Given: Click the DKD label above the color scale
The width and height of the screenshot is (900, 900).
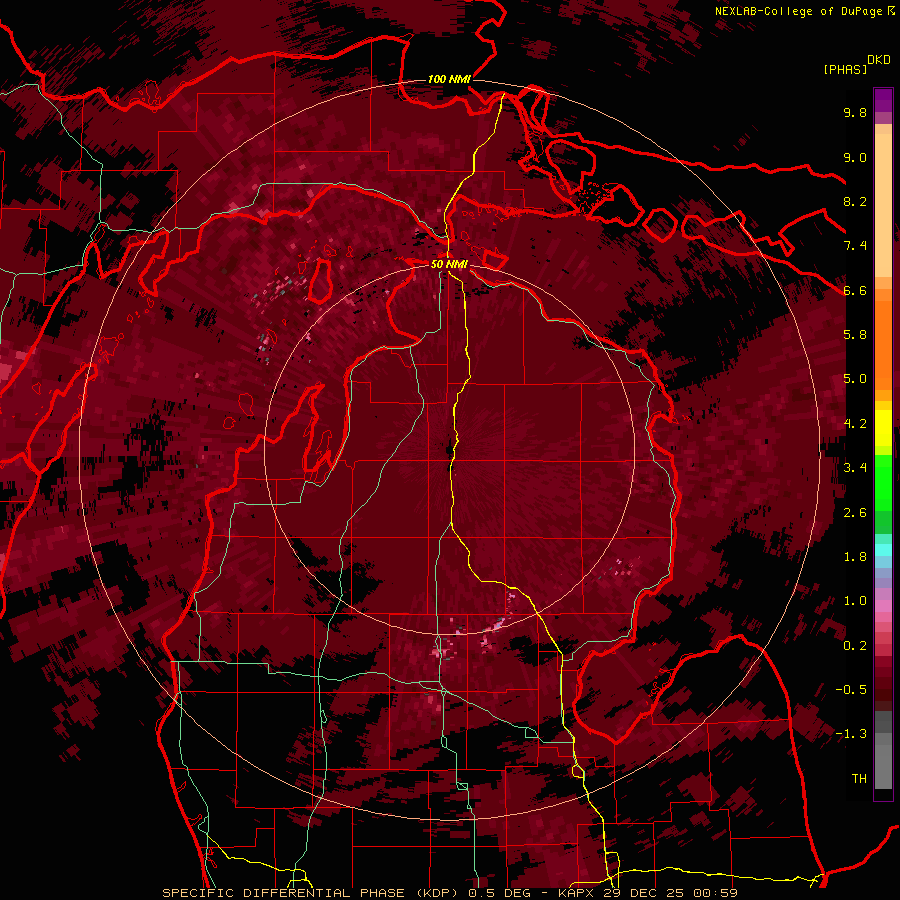Looking at the screenshot, I should (879, 60).
